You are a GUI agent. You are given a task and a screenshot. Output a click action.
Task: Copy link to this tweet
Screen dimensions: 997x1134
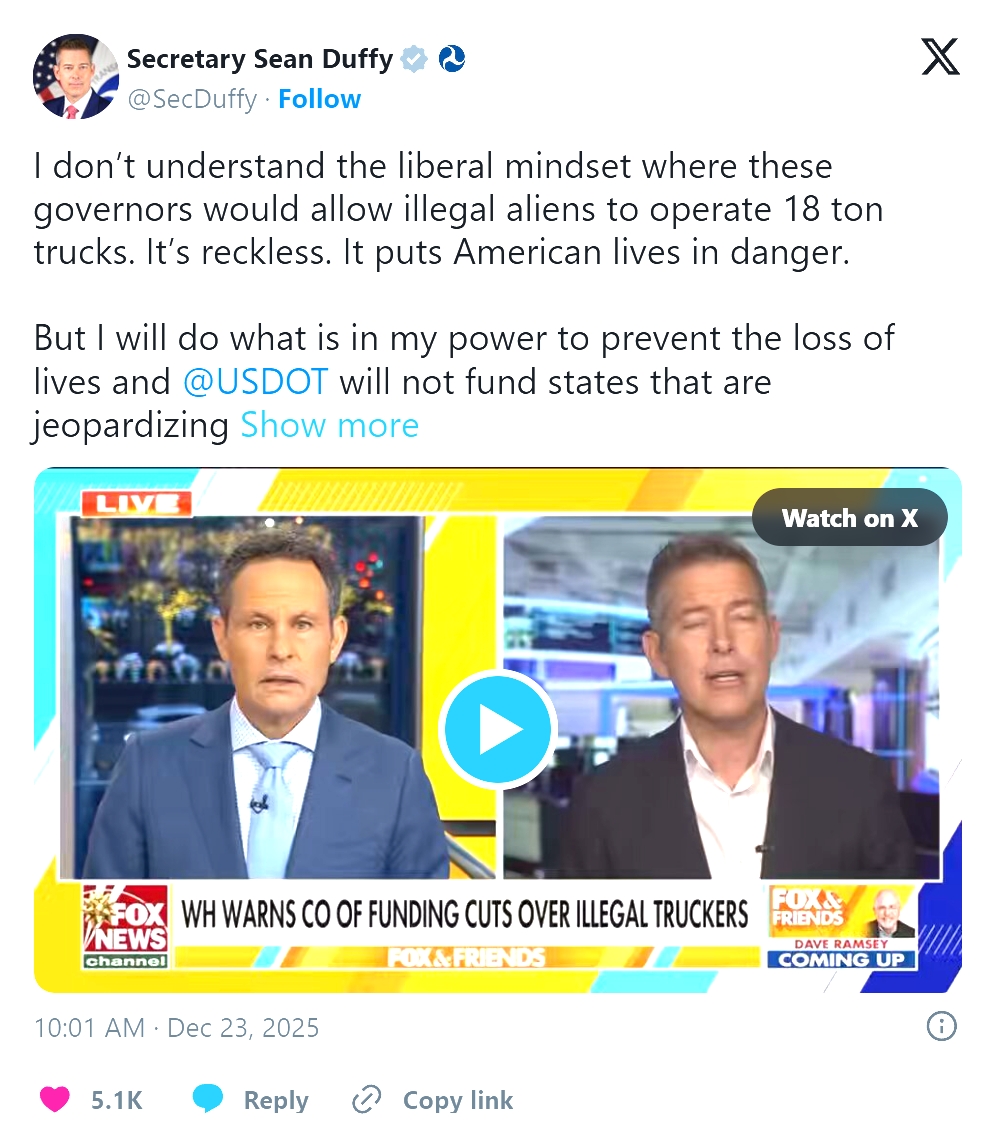point(458,1100)
